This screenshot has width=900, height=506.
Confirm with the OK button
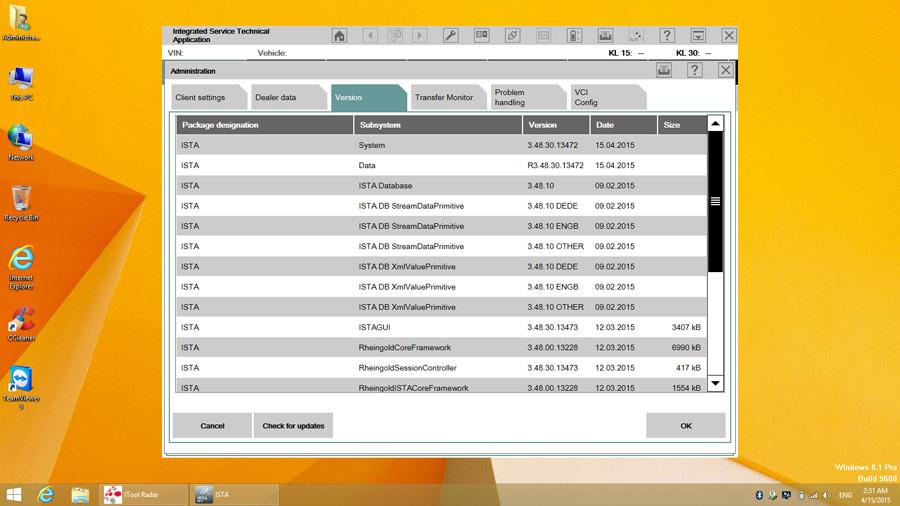tap(686, 426)
